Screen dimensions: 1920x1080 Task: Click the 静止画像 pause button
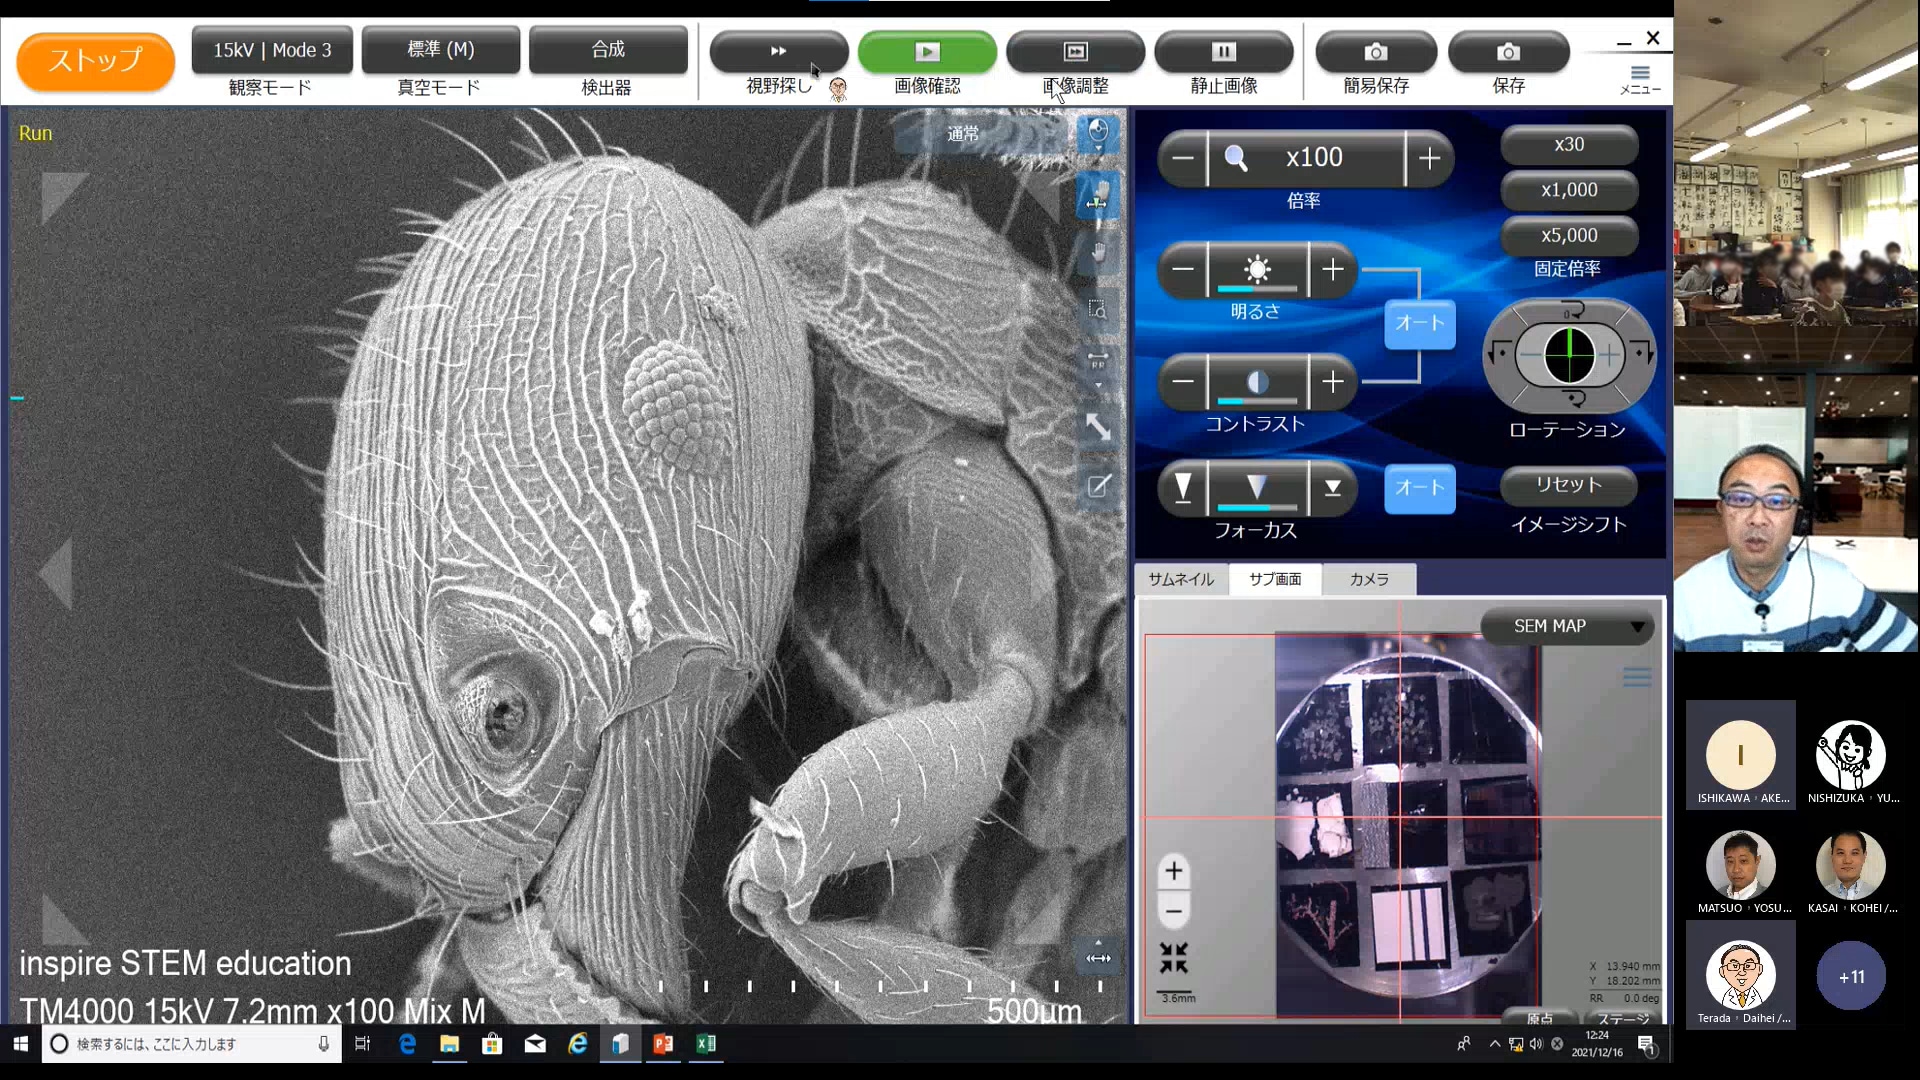point(1223,51)
